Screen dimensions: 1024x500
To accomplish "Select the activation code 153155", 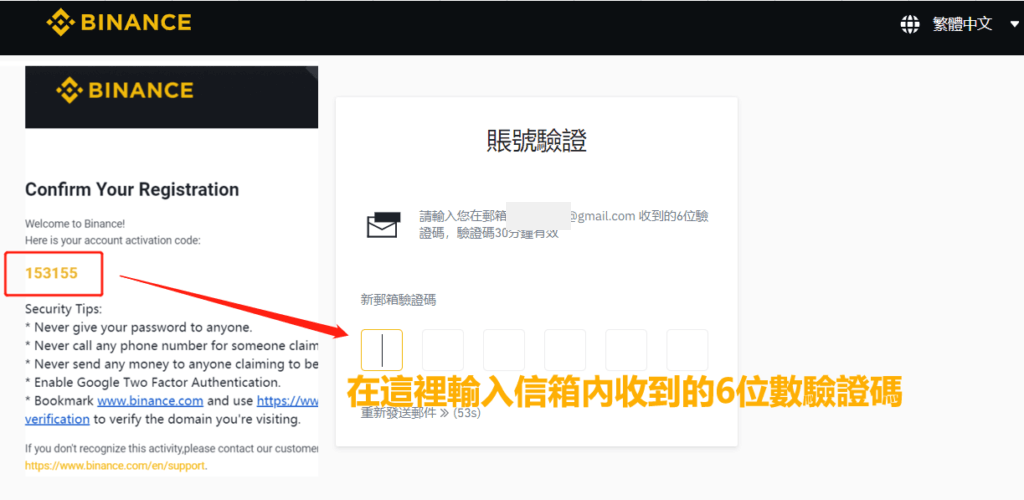I will click(52, 273).
